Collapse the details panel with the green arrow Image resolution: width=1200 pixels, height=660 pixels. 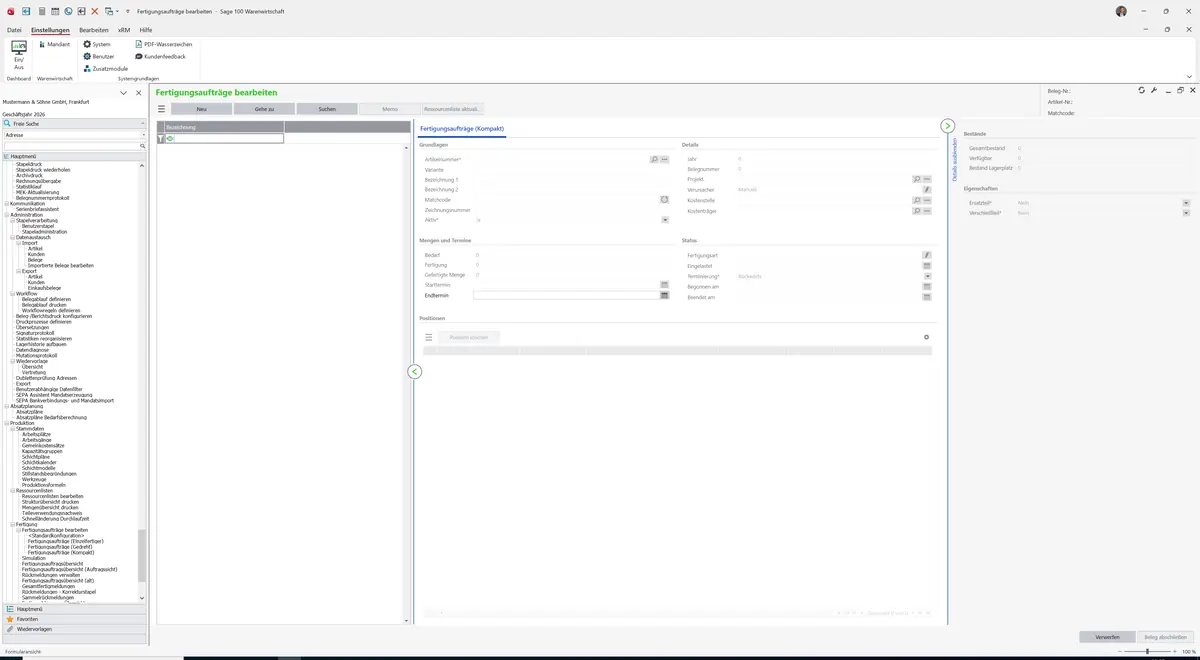pyautogui.click(x=947, y=125)
